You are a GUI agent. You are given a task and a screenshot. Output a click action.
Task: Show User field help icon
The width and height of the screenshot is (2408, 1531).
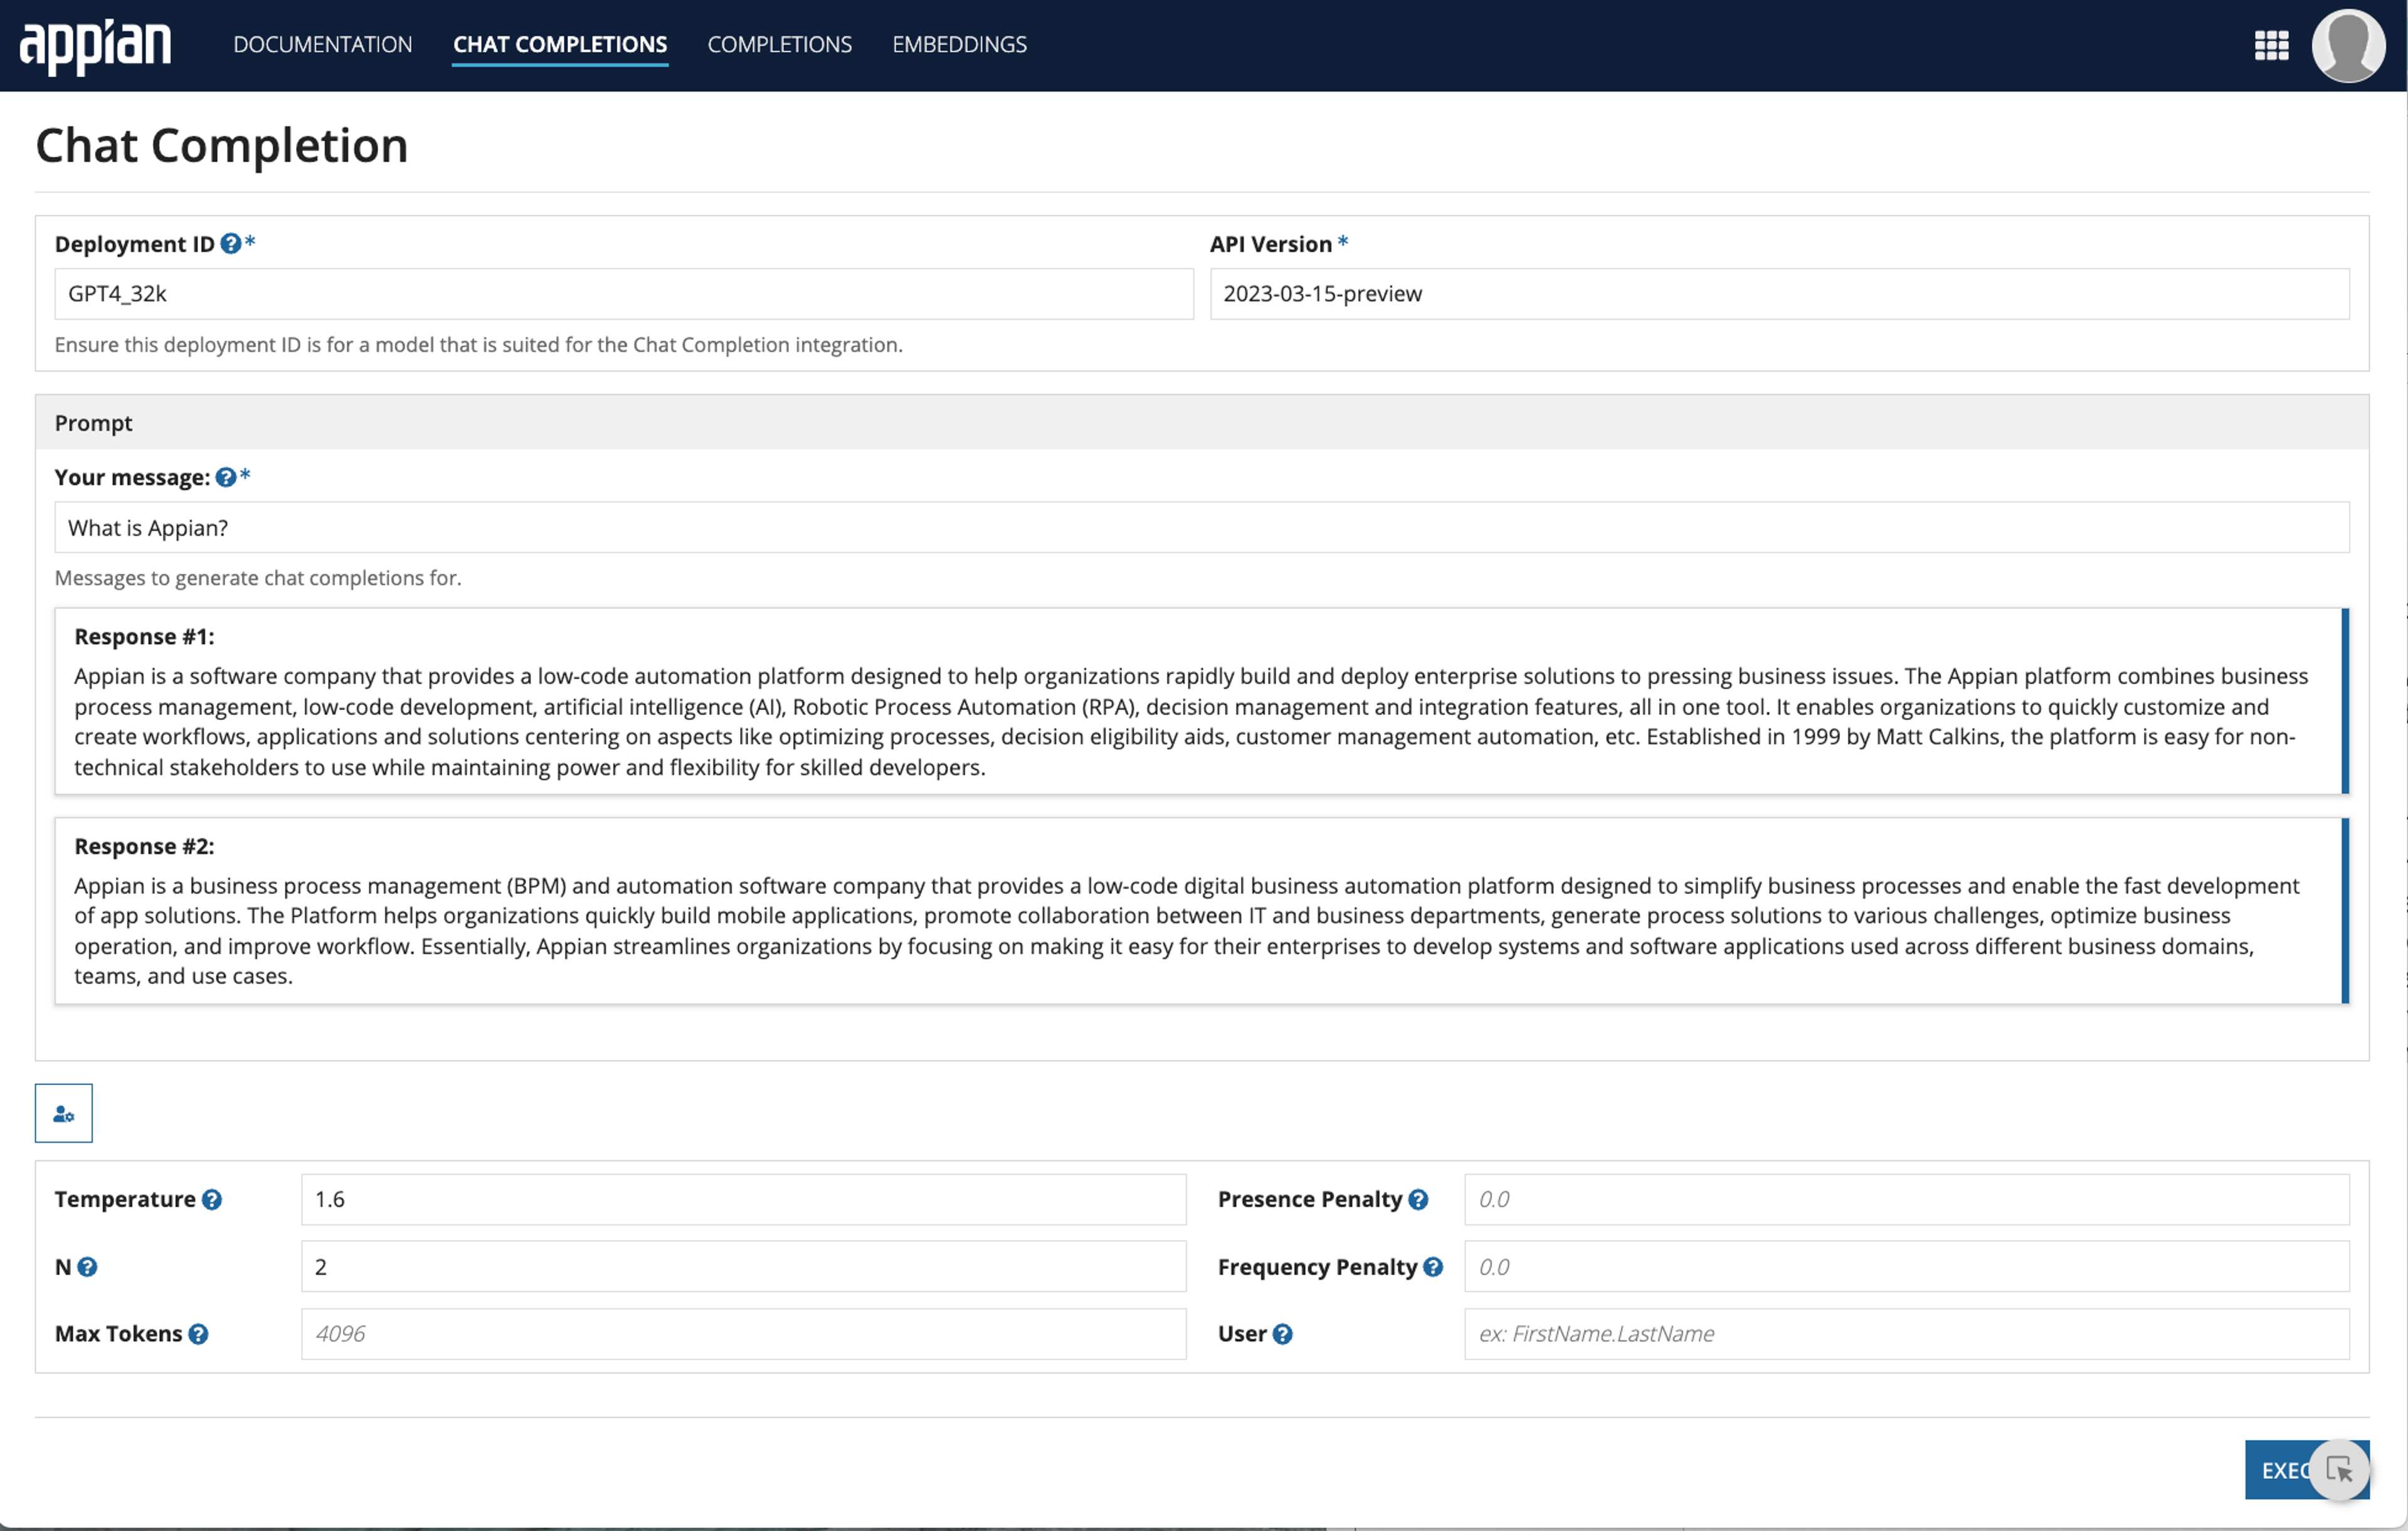point(1283,1334)
